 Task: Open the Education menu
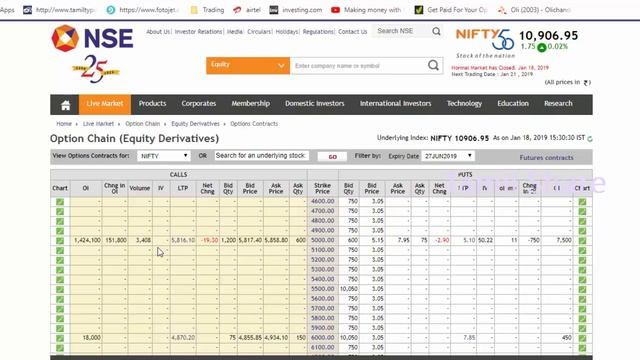pos(513,104)
